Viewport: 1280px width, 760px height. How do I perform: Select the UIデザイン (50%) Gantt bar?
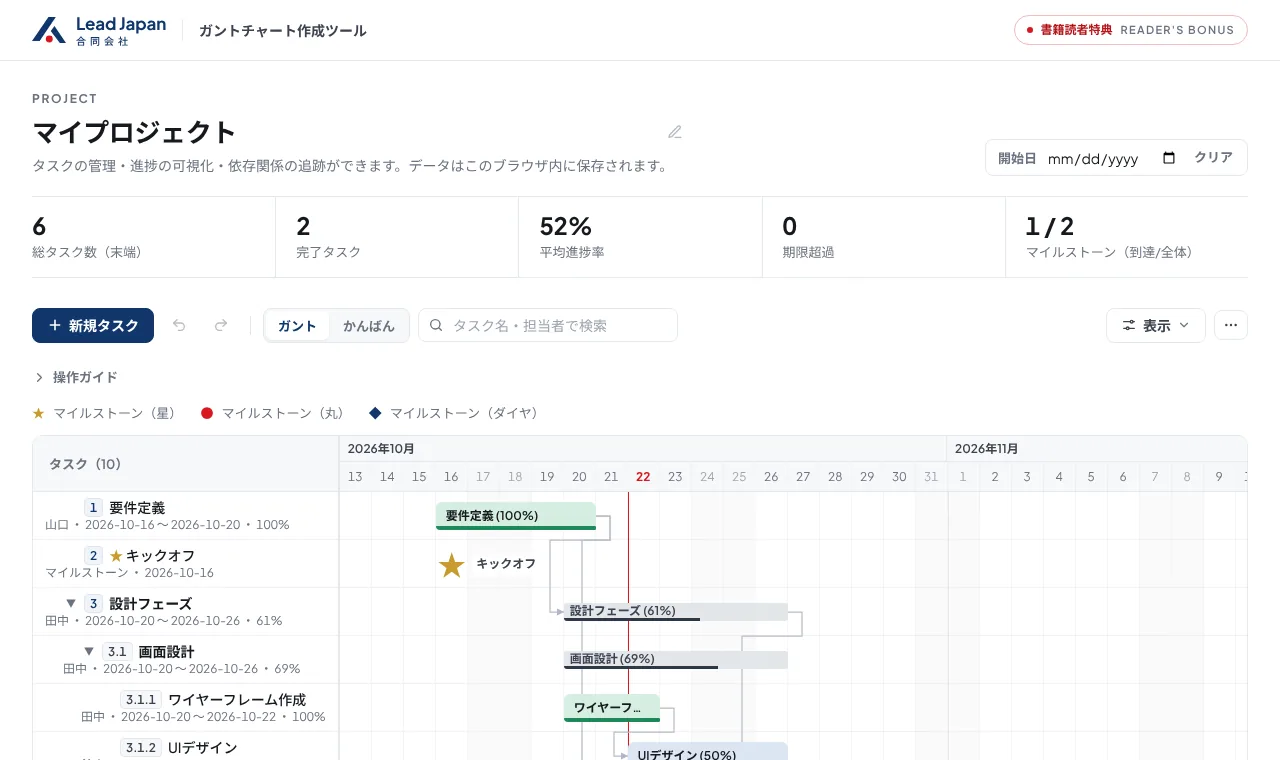[708, 752]
